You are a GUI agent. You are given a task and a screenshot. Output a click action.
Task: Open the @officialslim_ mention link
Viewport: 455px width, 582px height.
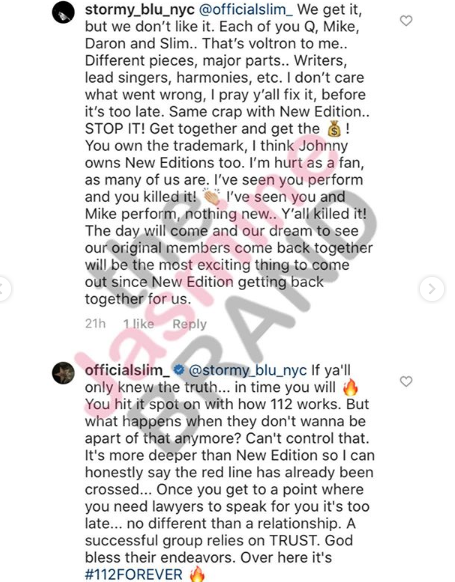[246, 10]
